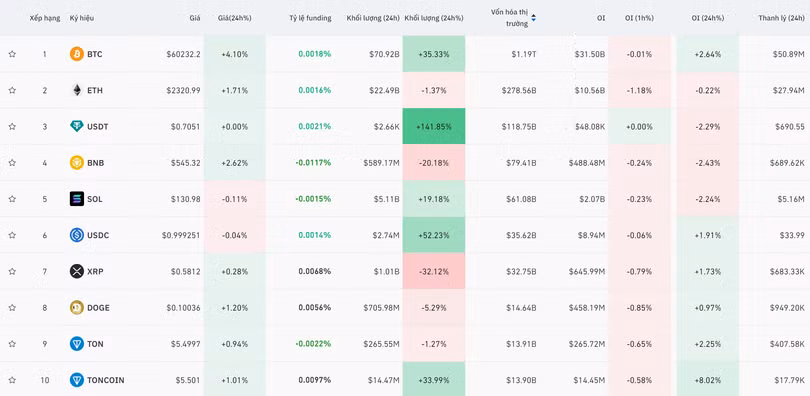810x396 pixels.
Task: Toggle favorite star for TONCOIN row
Action: [x=12, y=380]
